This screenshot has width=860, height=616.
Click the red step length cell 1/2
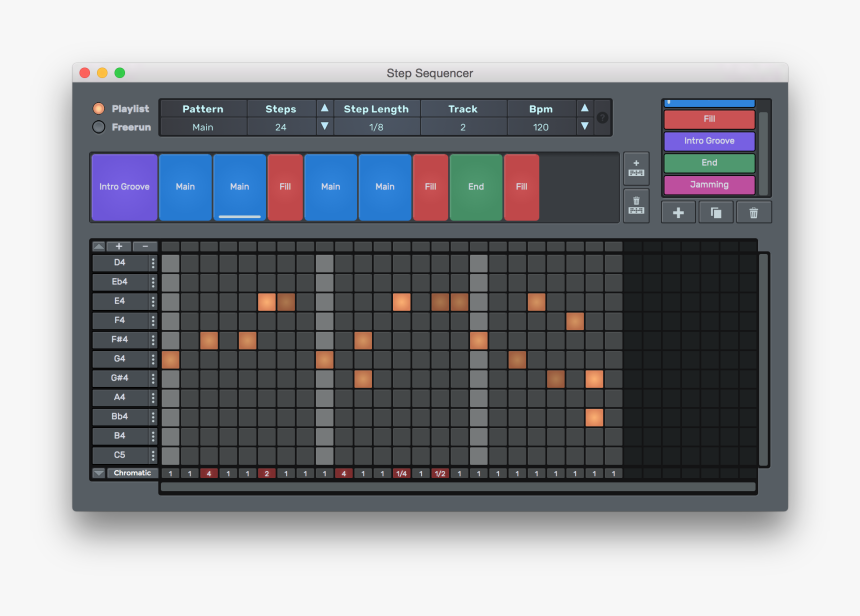click(x=440, y=473)
